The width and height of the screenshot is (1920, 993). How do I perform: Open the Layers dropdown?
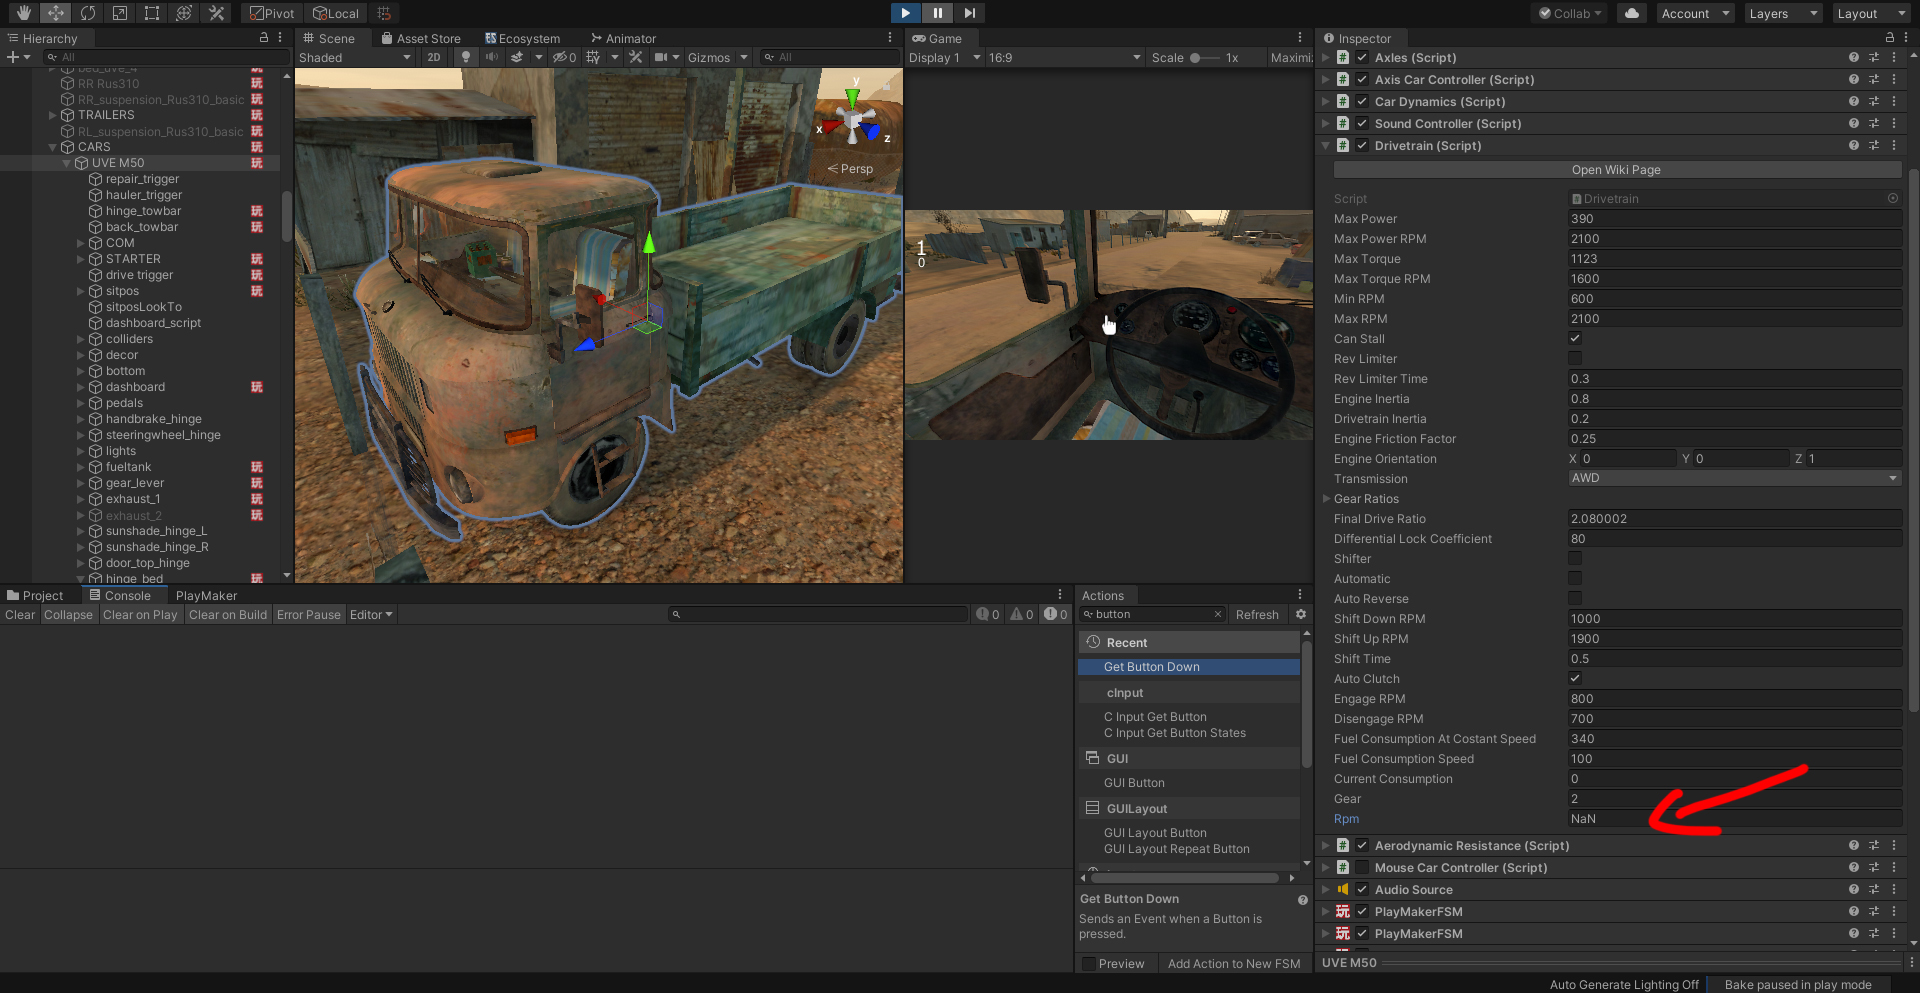[1784, 13]
